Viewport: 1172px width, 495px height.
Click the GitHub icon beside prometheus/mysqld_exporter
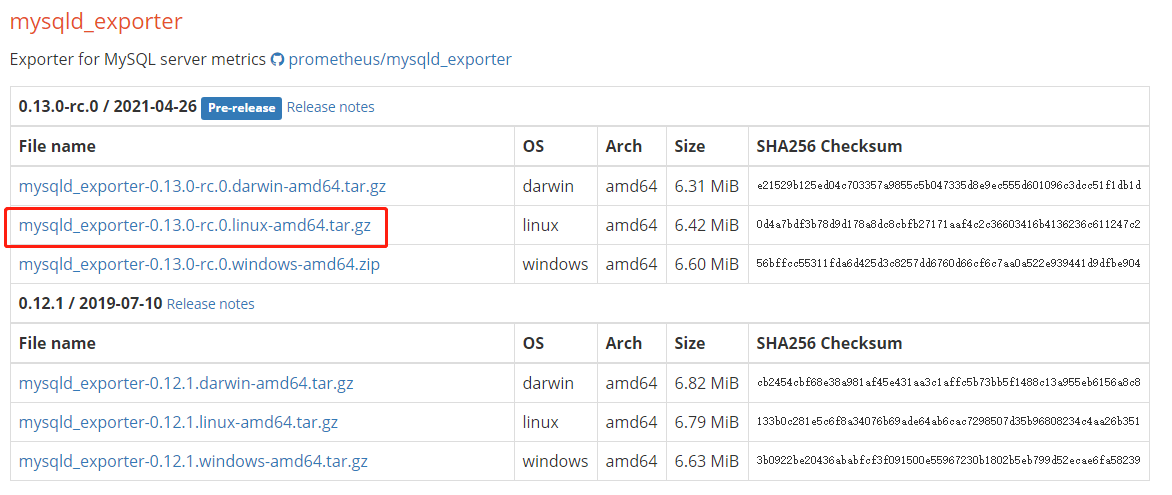click(277, 60)
